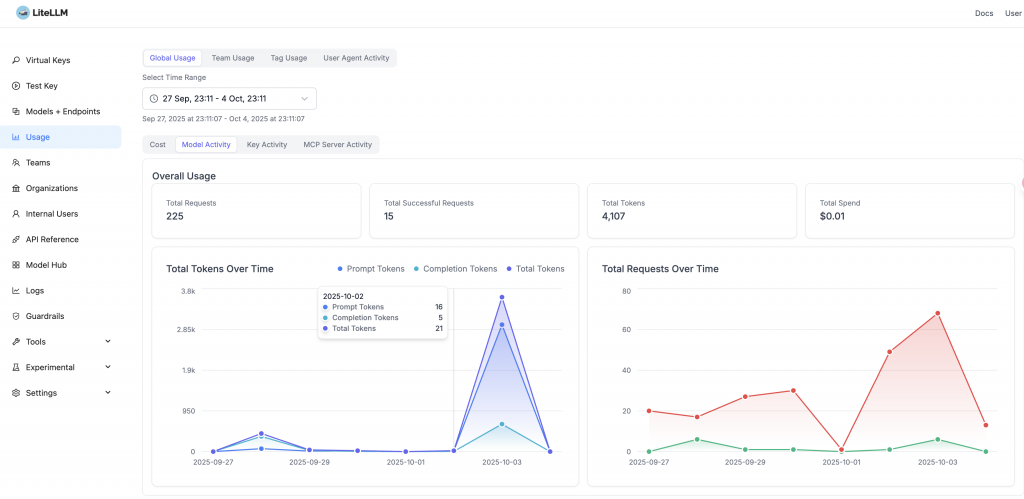
Task: Open the time range dropdown
Action: point(229,98)
